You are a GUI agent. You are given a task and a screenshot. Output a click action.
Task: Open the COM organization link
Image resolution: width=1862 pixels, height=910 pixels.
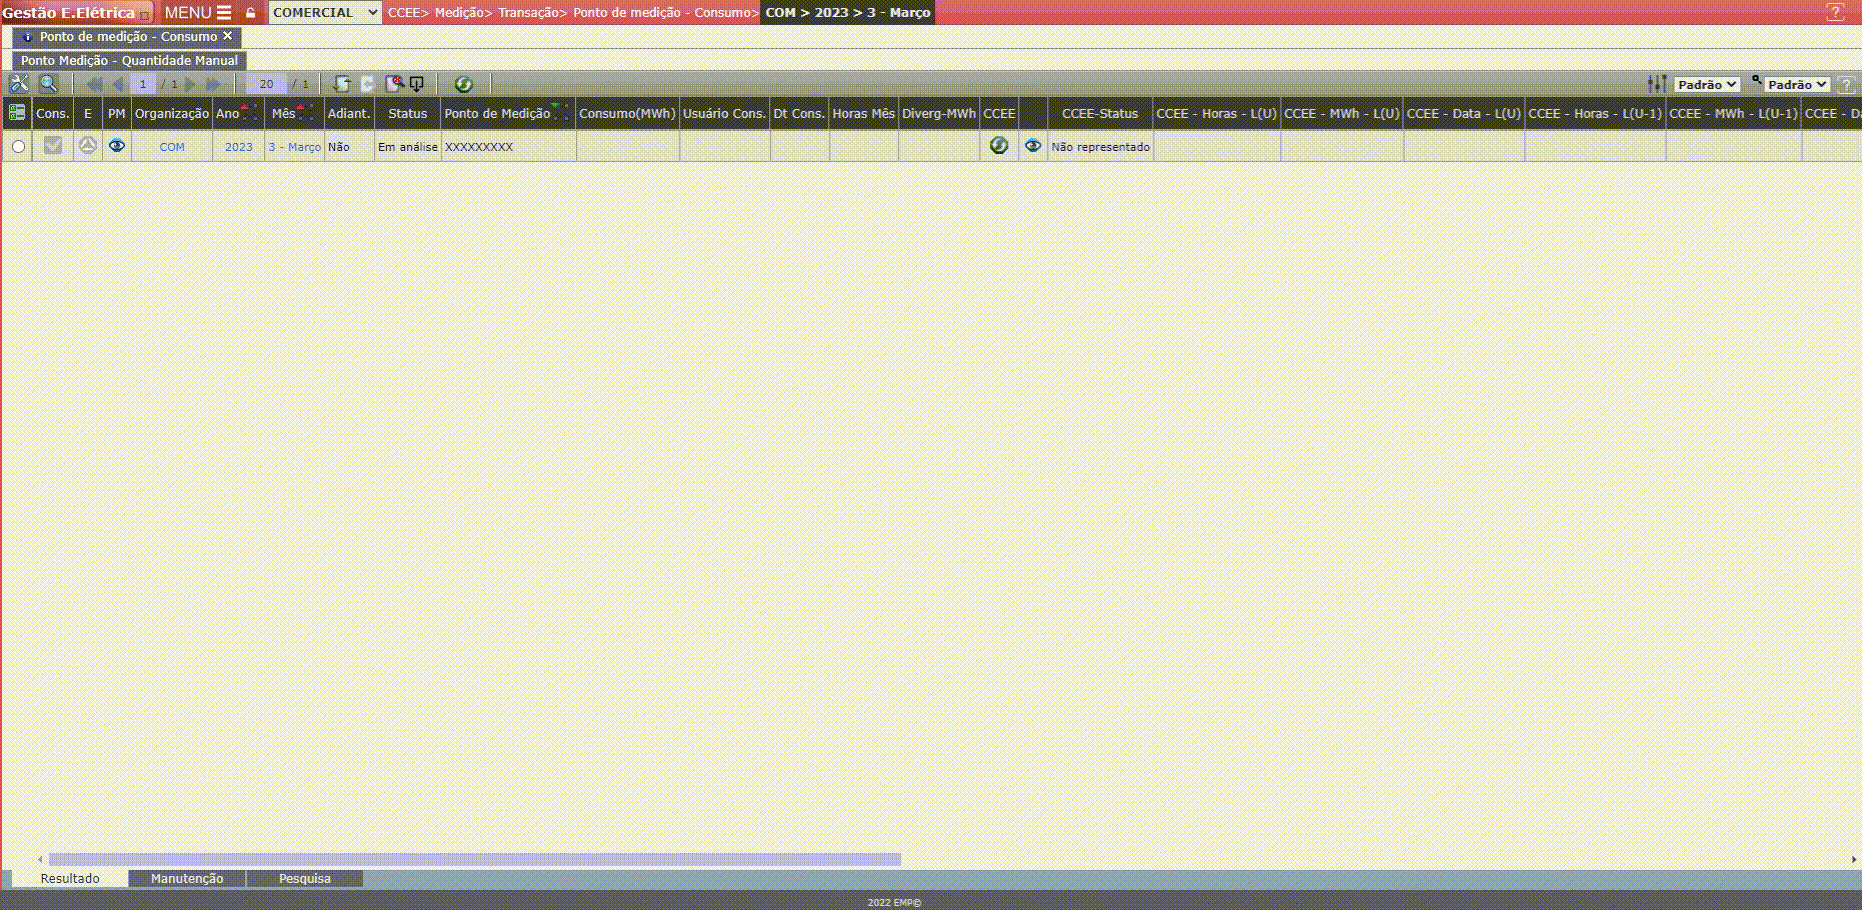click(x=172, y=147)
